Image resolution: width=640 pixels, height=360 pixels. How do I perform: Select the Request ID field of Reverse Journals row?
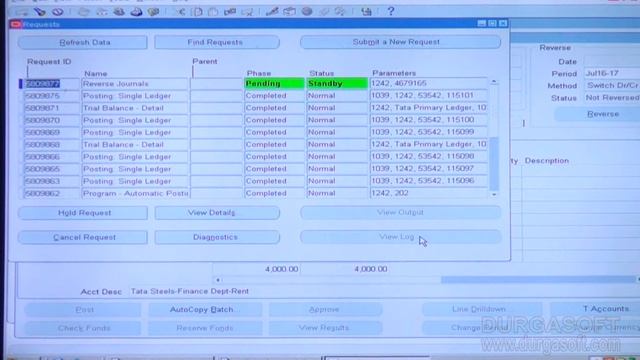click(52, 84)
